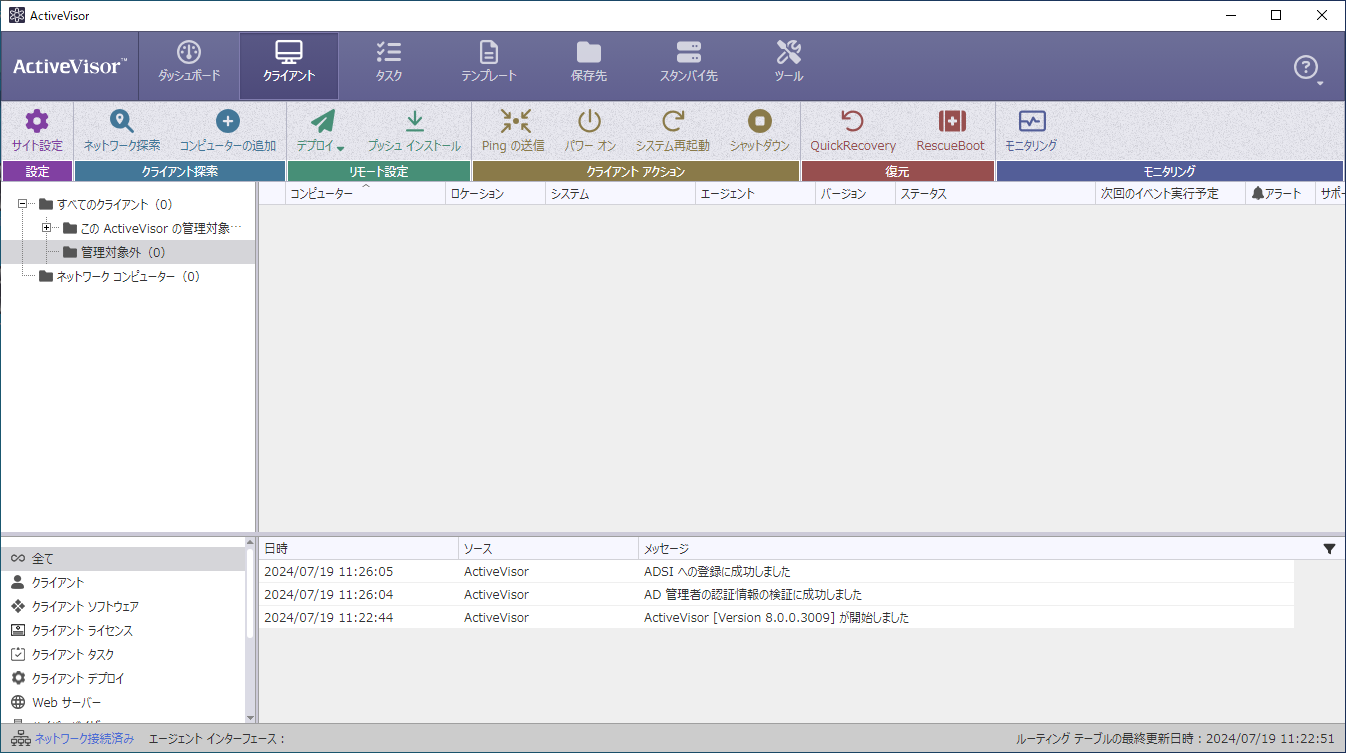Click the log filter funnel icon
Image resolution: width=1346 pixels, height=753 pixels.
point(1329,549)
